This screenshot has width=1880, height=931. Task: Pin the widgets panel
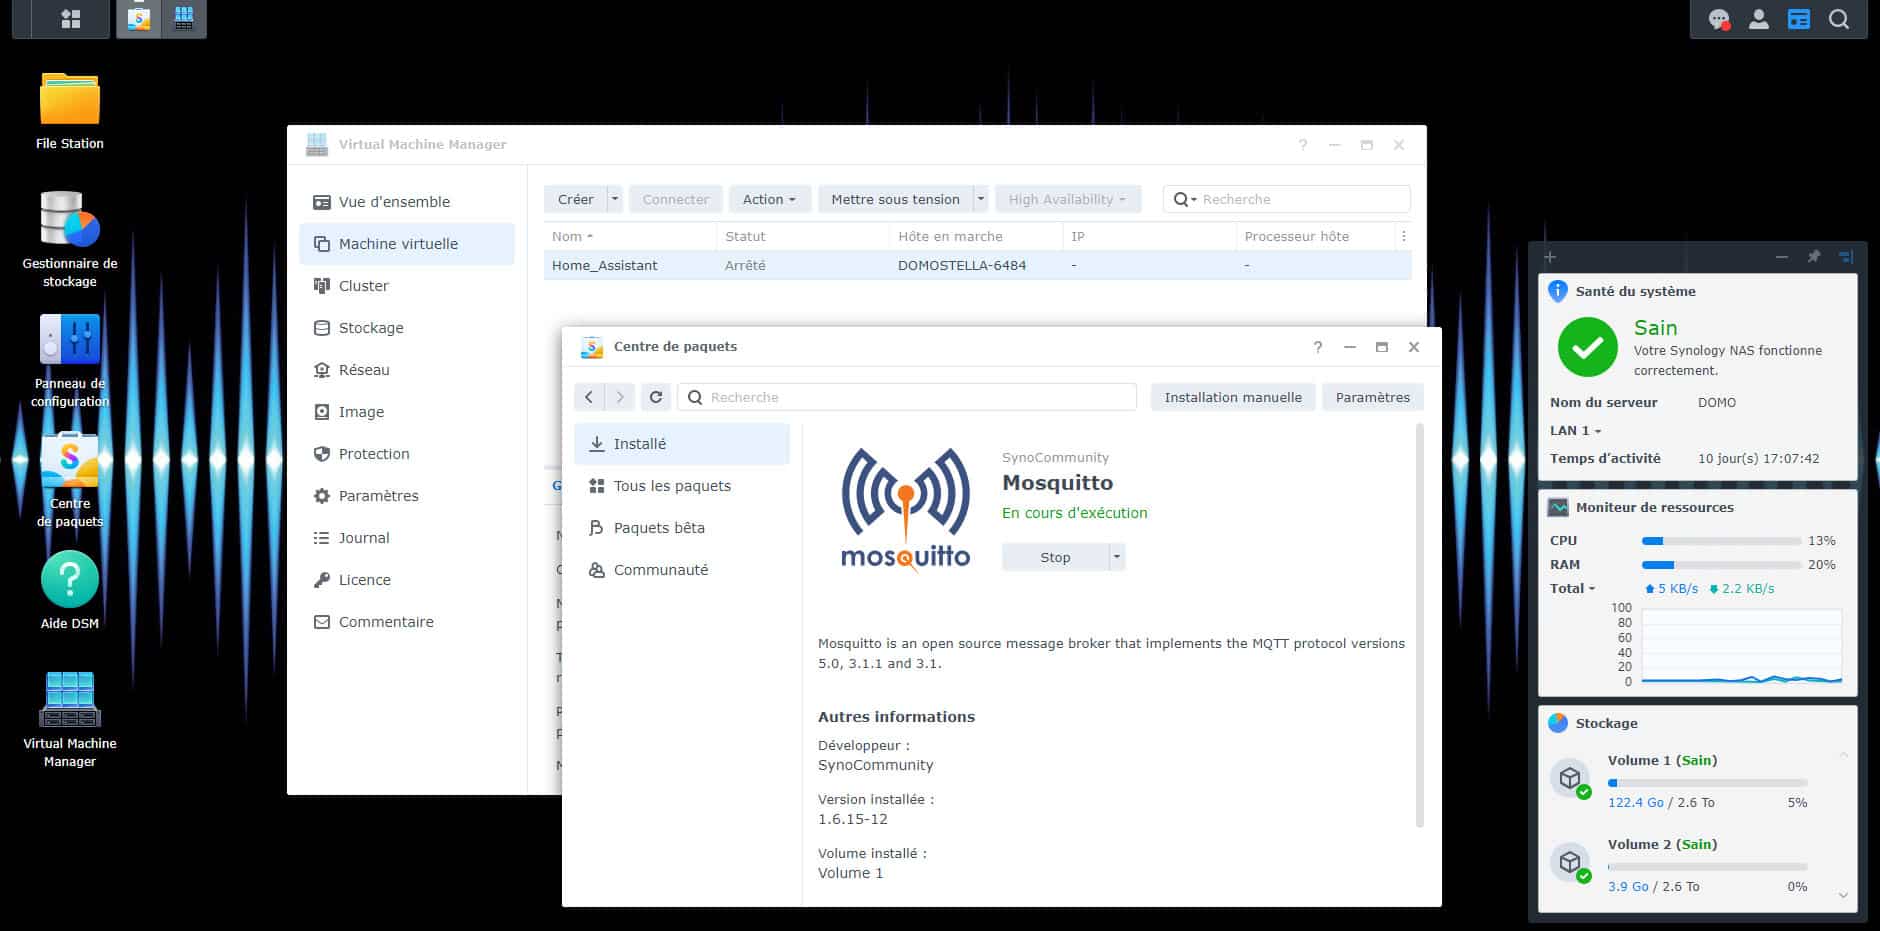[1814, 257]
